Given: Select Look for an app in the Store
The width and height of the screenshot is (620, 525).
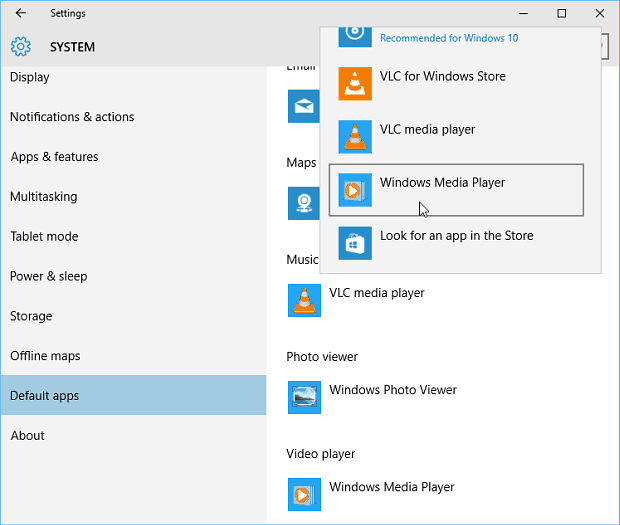Looking at the screenshot, I should pyautogui.click(x=456, y=243).
